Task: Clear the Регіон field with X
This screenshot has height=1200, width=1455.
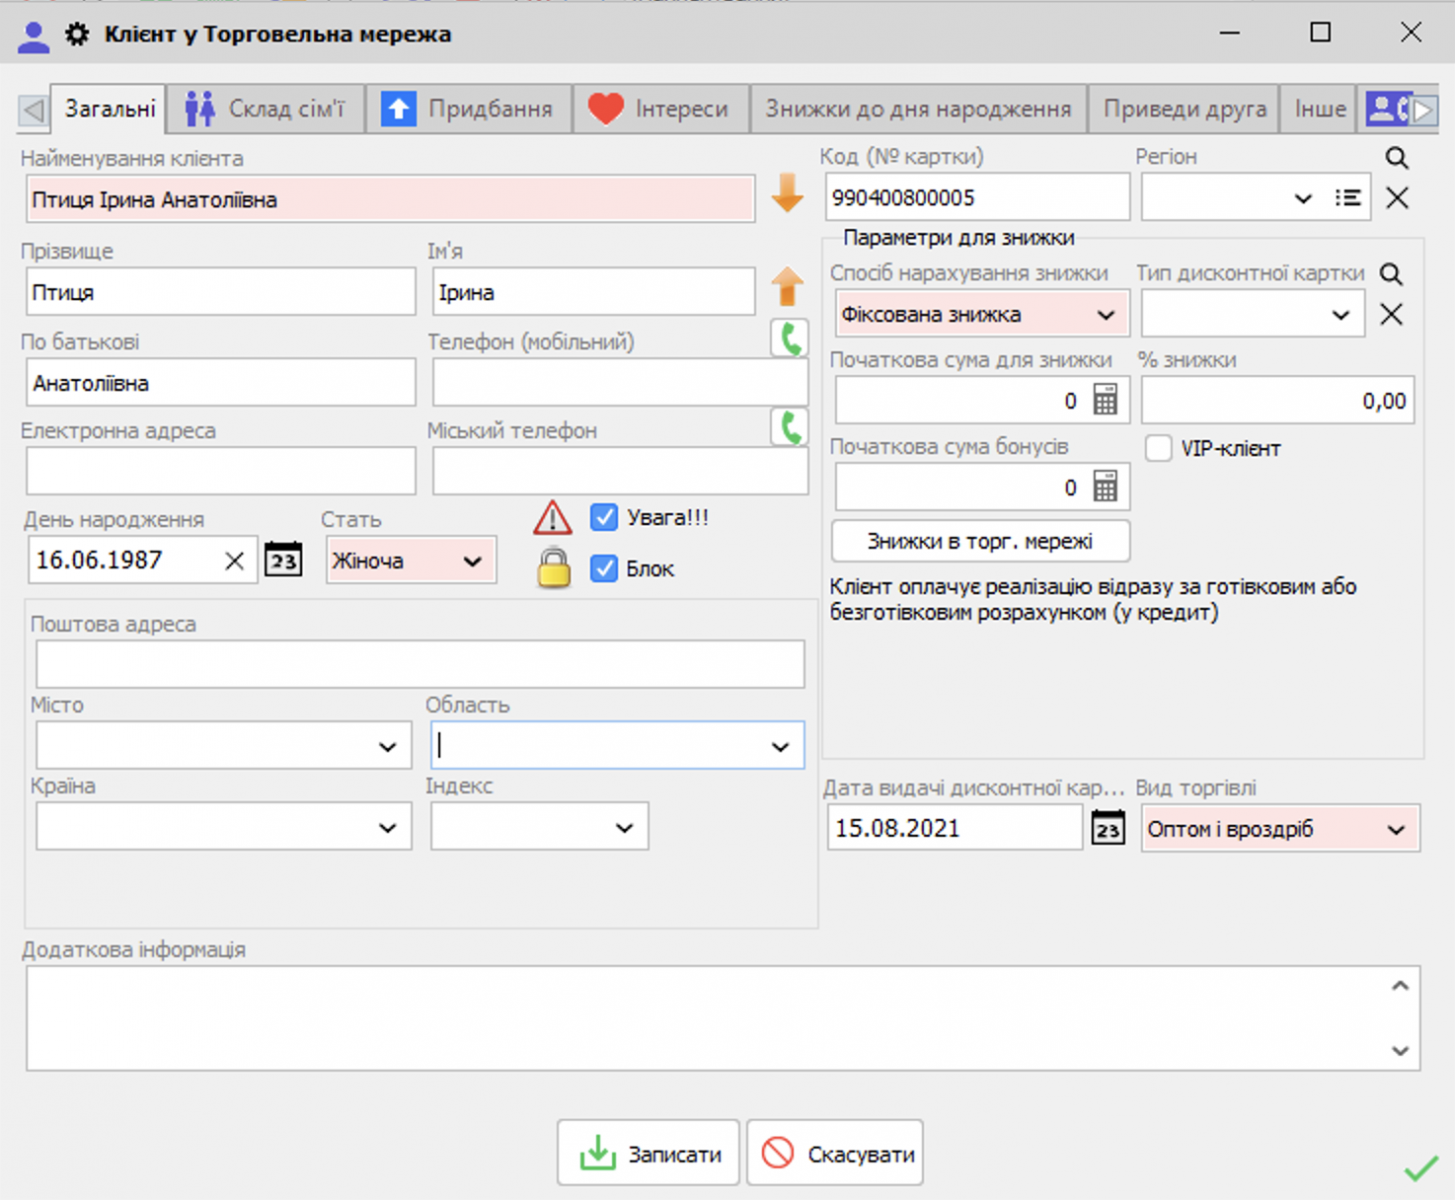Action: pos(1397,198)
